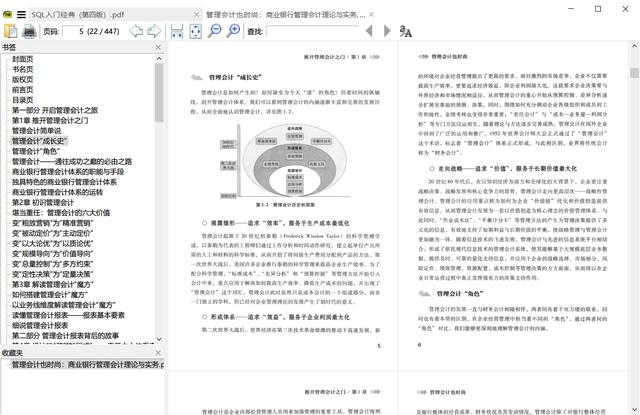Open favorite 管理会计也时尚 in 收藏夹
The height and width of the screenshot is (415, 640).
(x=87, y=365)
